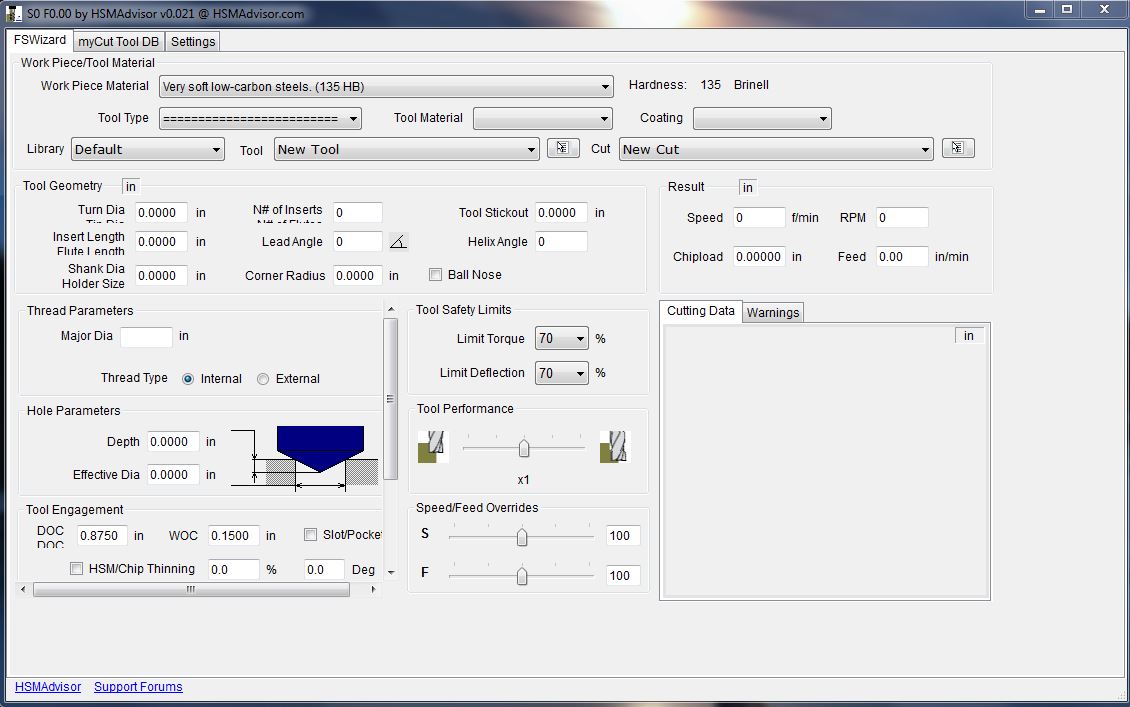Click the Speed override S slider handle
This screenshot has width=1130, height=707.
[521, 537]
